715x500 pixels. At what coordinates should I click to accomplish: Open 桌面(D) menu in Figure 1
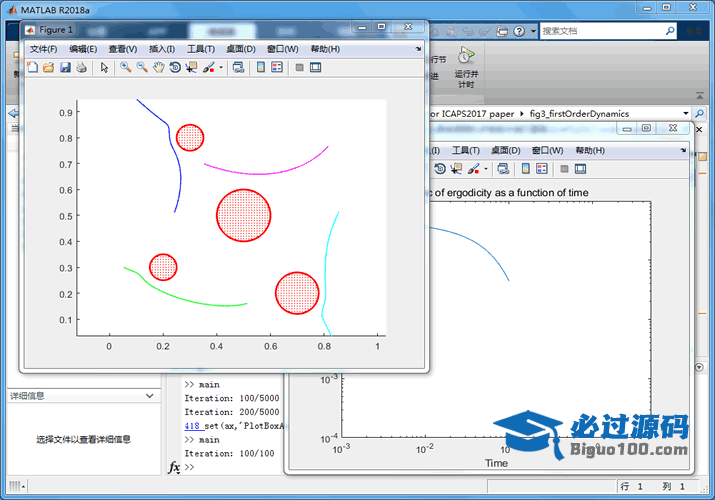pos(241,49)
